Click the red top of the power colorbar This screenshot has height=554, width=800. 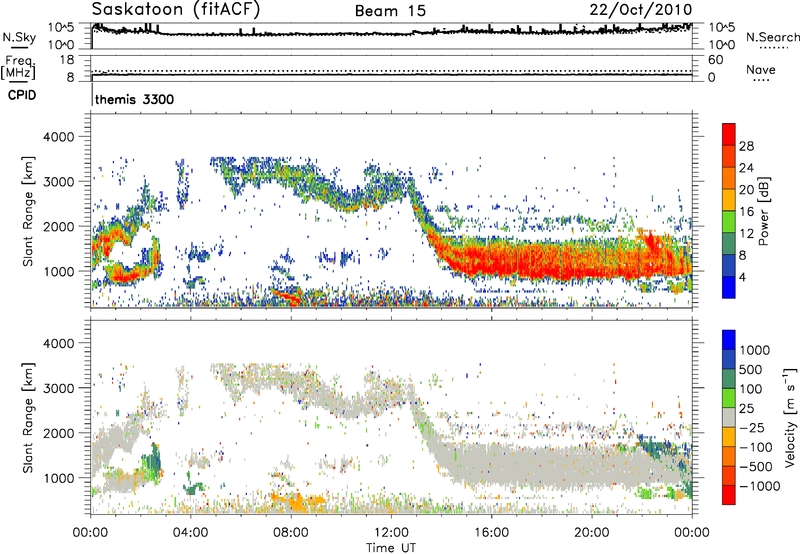tap(729, 134)
